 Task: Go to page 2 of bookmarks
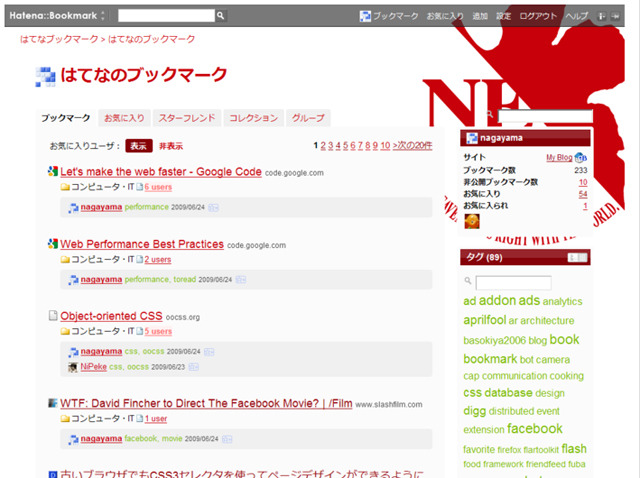point(323,145)
